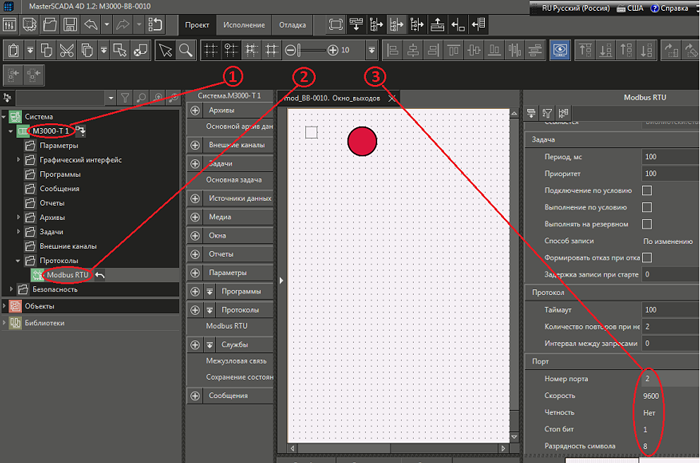700x463 pixels.
Task: Open the Отладка tab
Action: (x=292, y=24)
